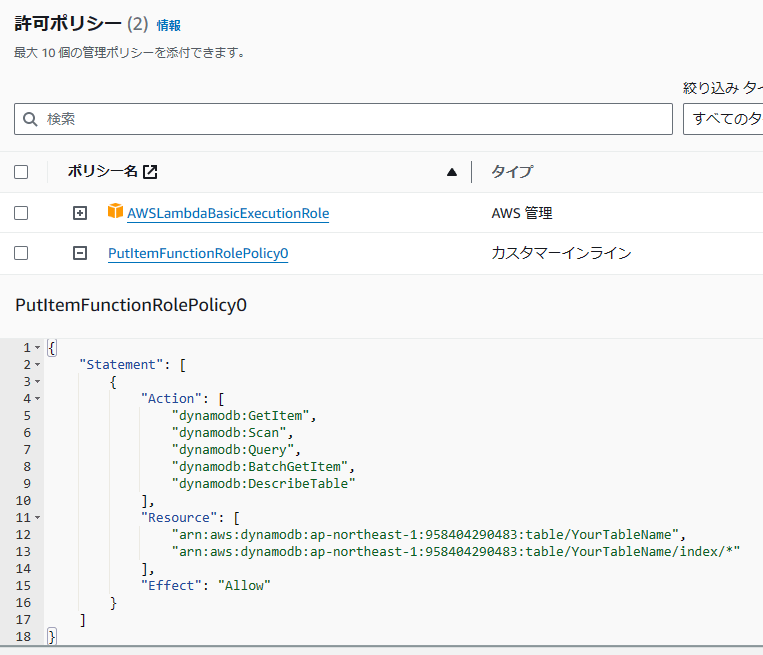763x655 pixels.
Task: Click the search magnifier icon
Action: point(30,119)
